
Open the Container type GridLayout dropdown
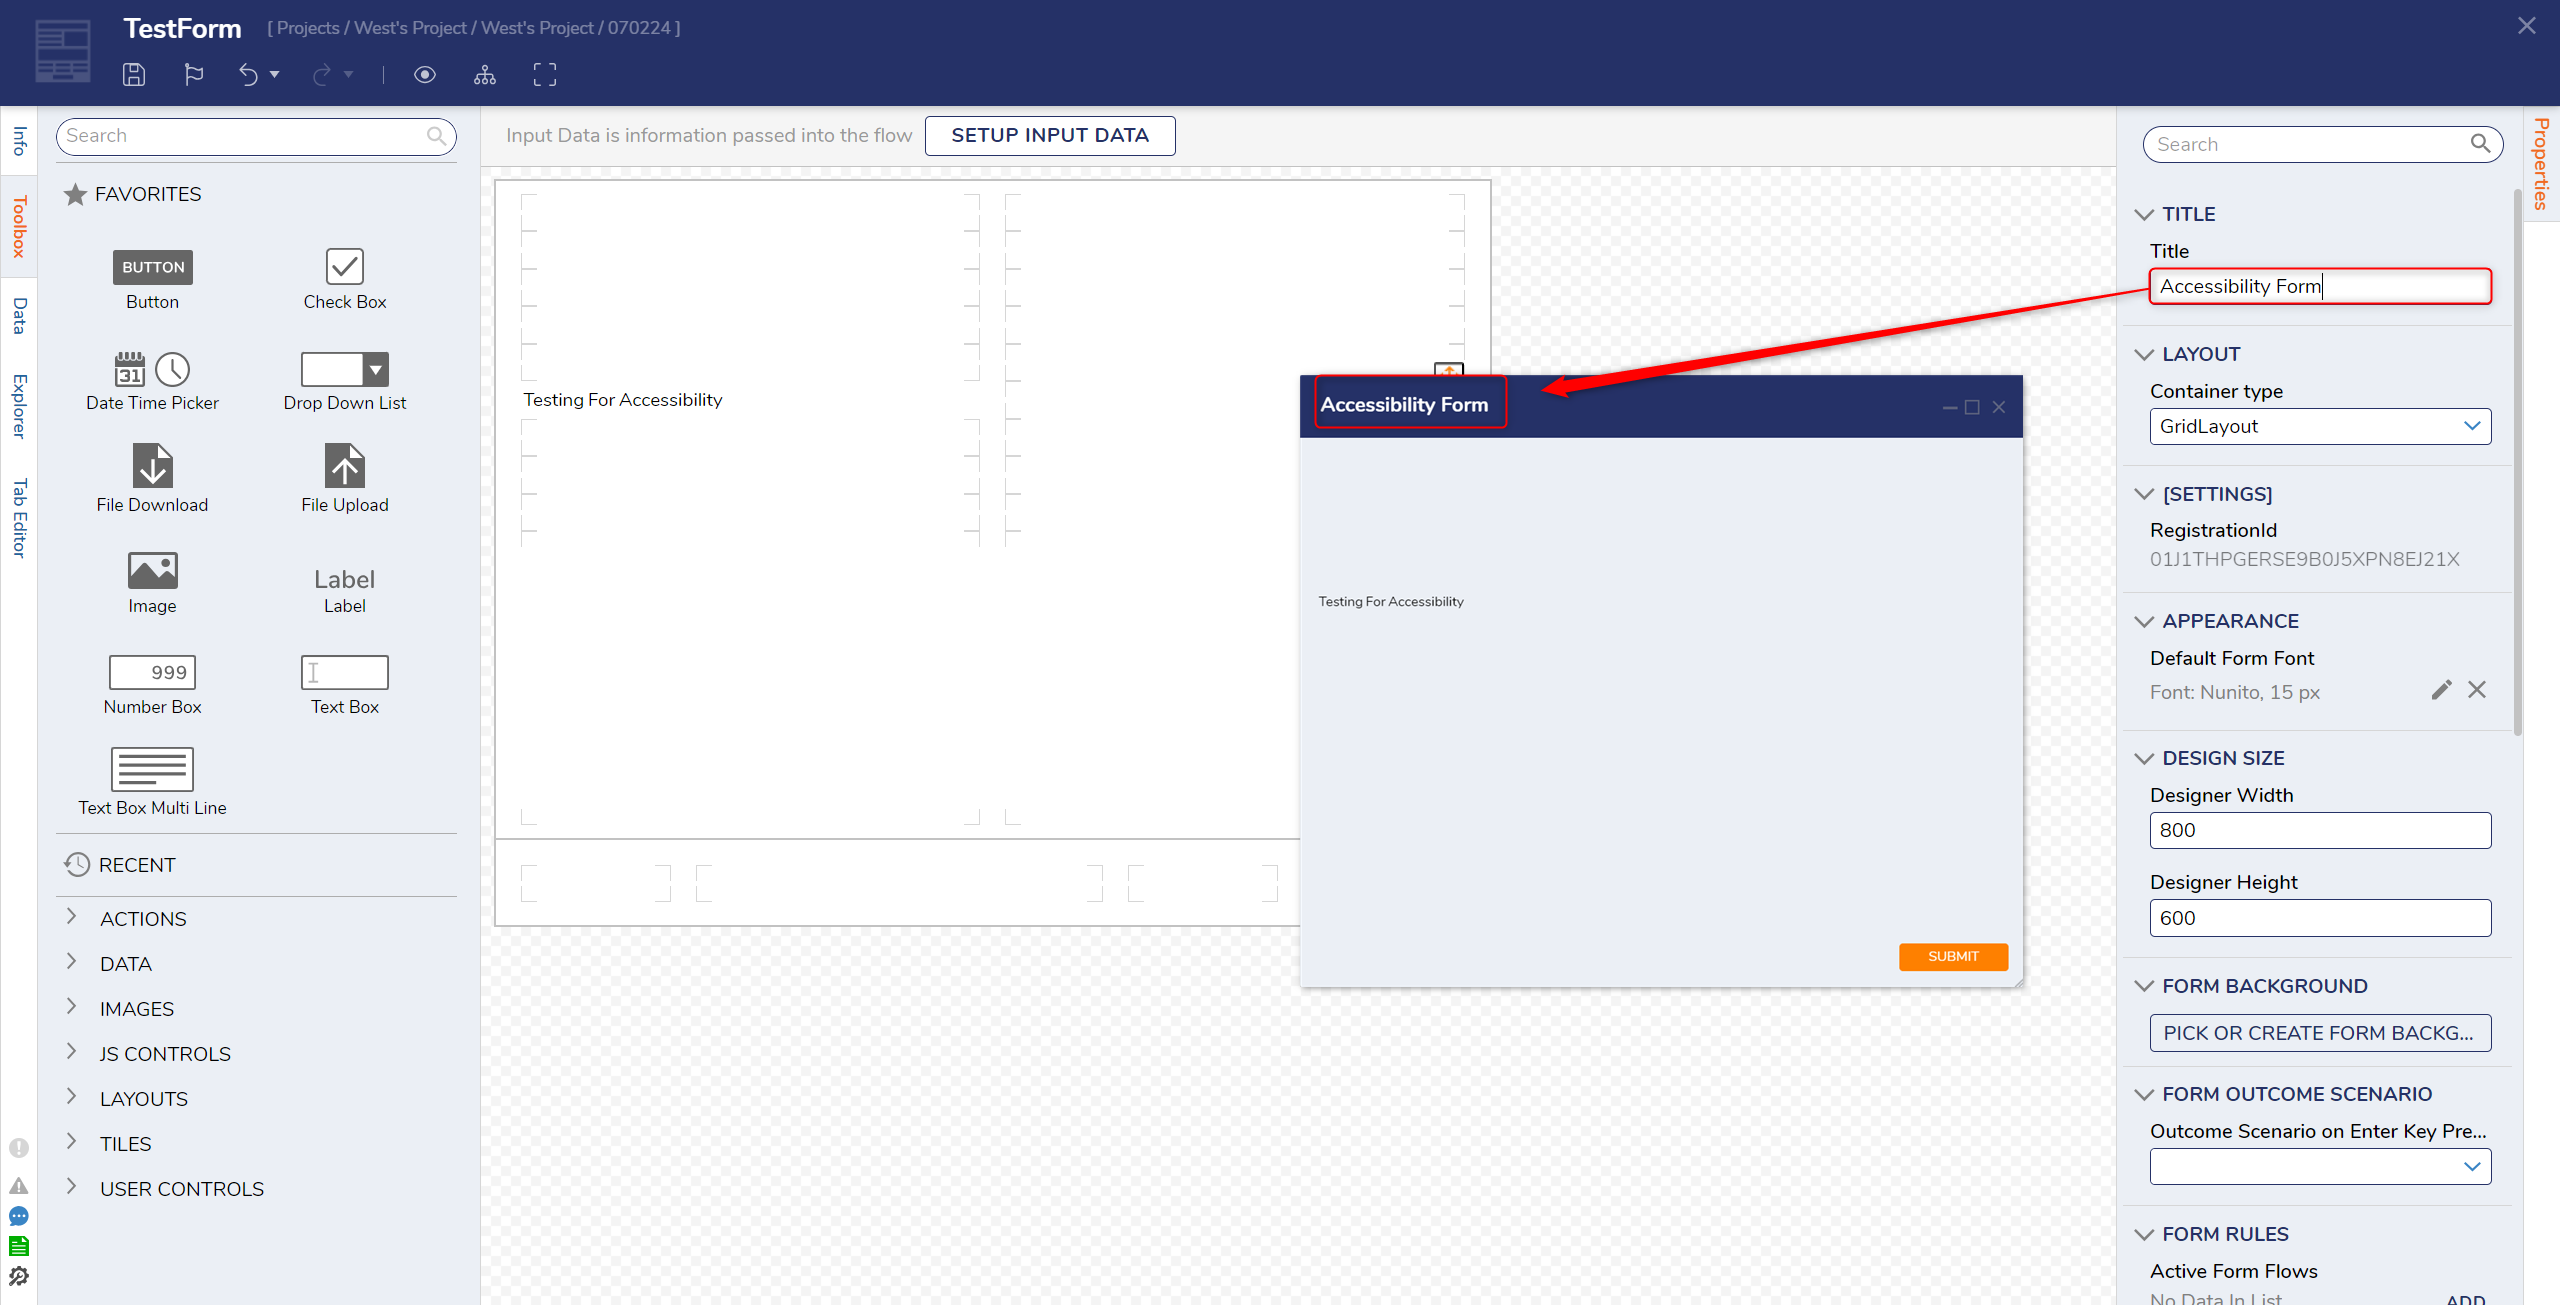coord(2320,426)
